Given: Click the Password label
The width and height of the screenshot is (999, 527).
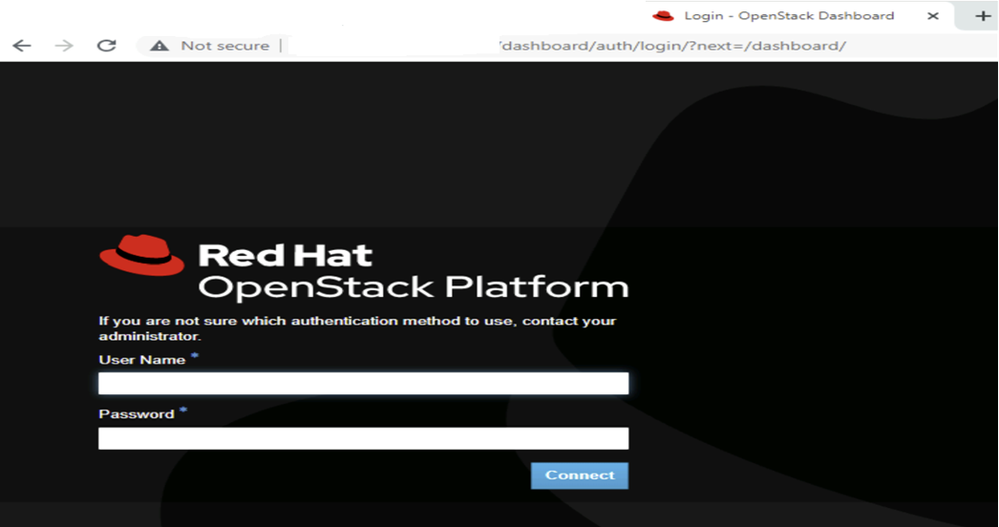Looking at the screenshot, I should coord(136,414).
